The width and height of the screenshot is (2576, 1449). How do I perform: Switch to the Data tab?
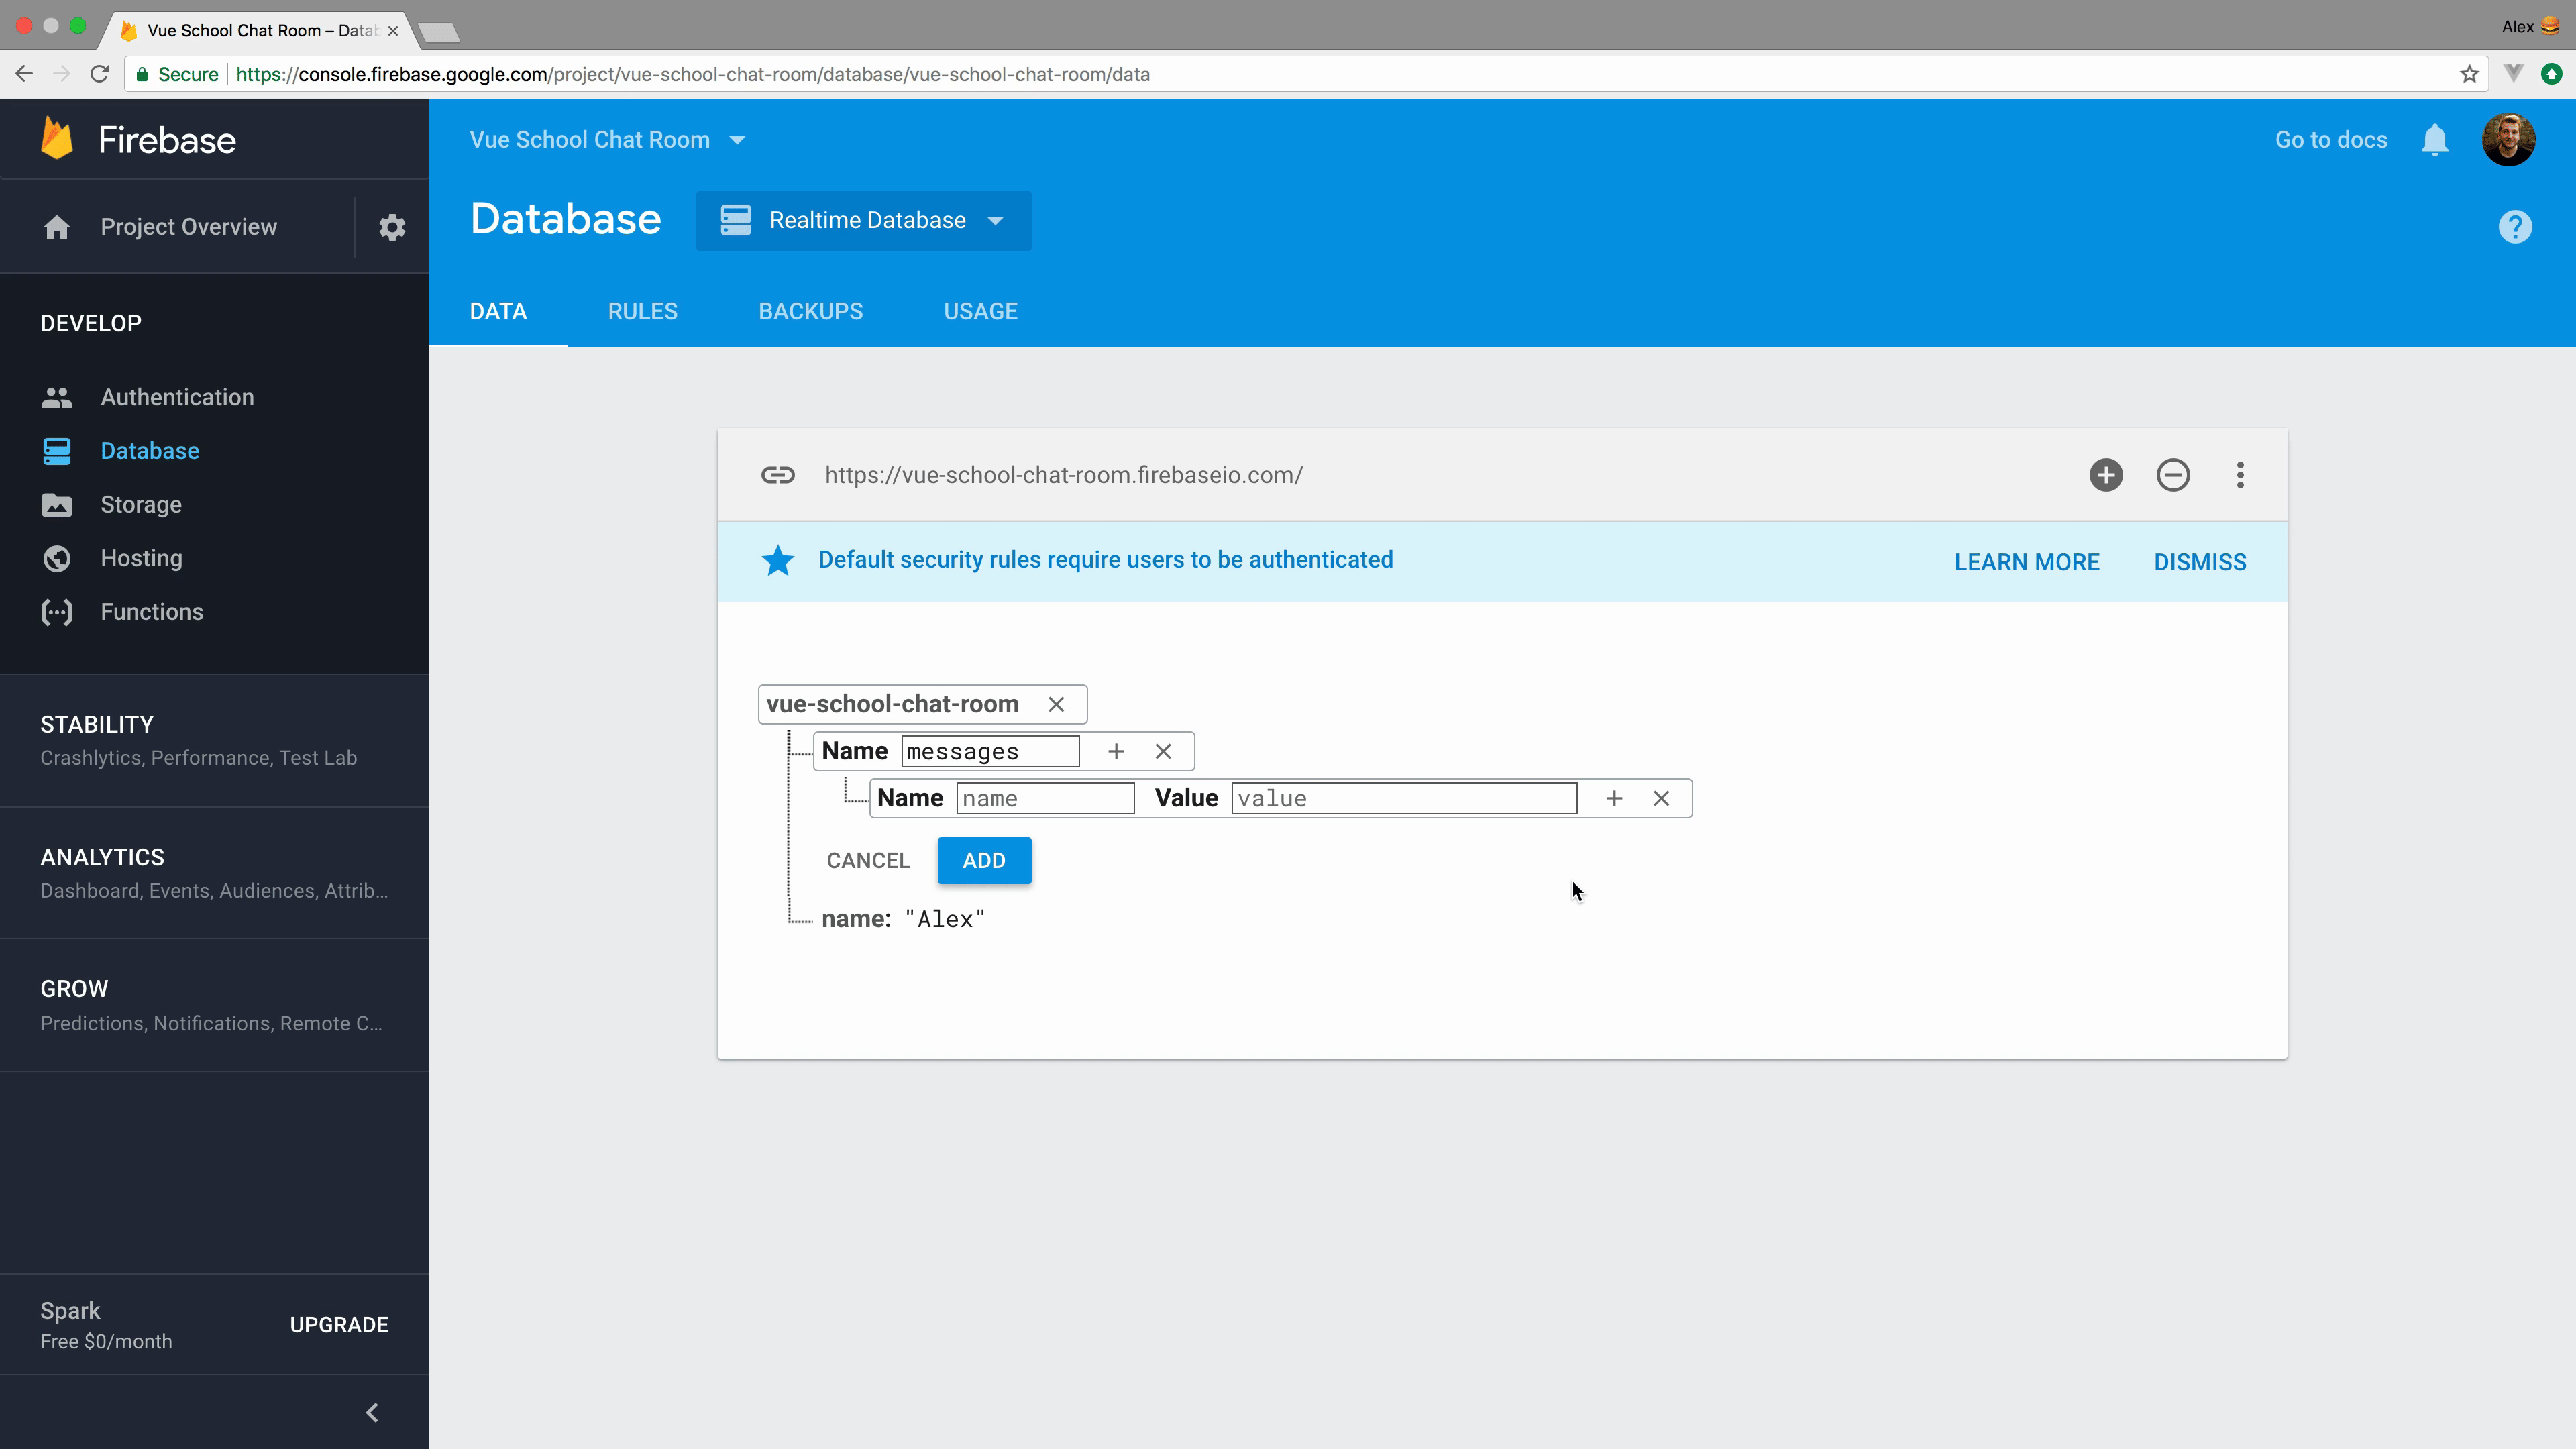498,311
